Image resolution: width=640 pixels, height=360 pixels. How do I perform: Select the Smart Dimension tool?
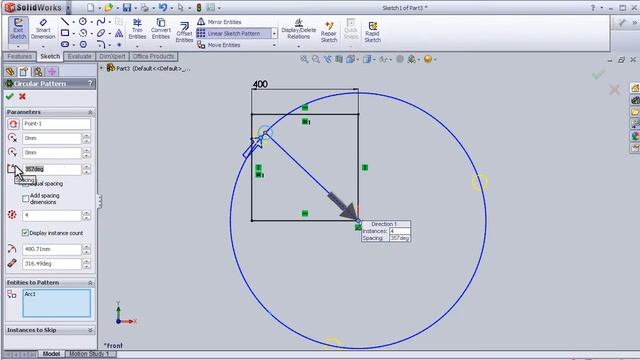pos(43,29)
